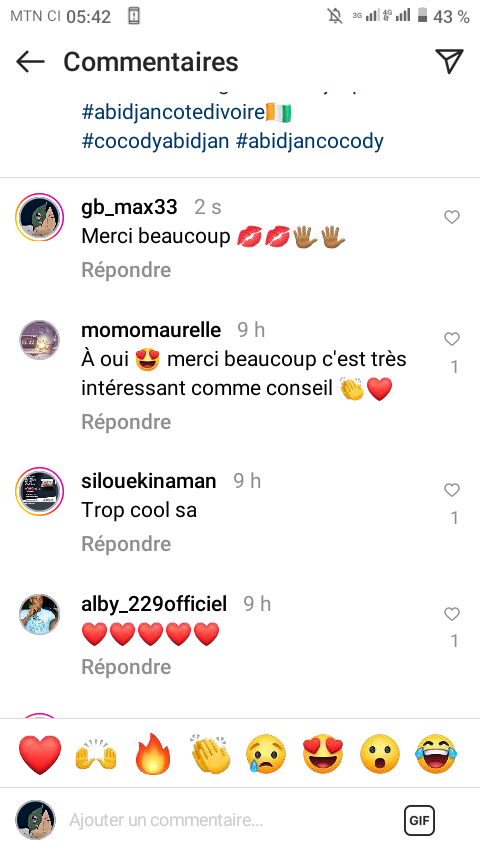Screen dimensions: 480x854
Task: Open the #cocodyabidjan hashtag
Action: click(x=155, y=141)
